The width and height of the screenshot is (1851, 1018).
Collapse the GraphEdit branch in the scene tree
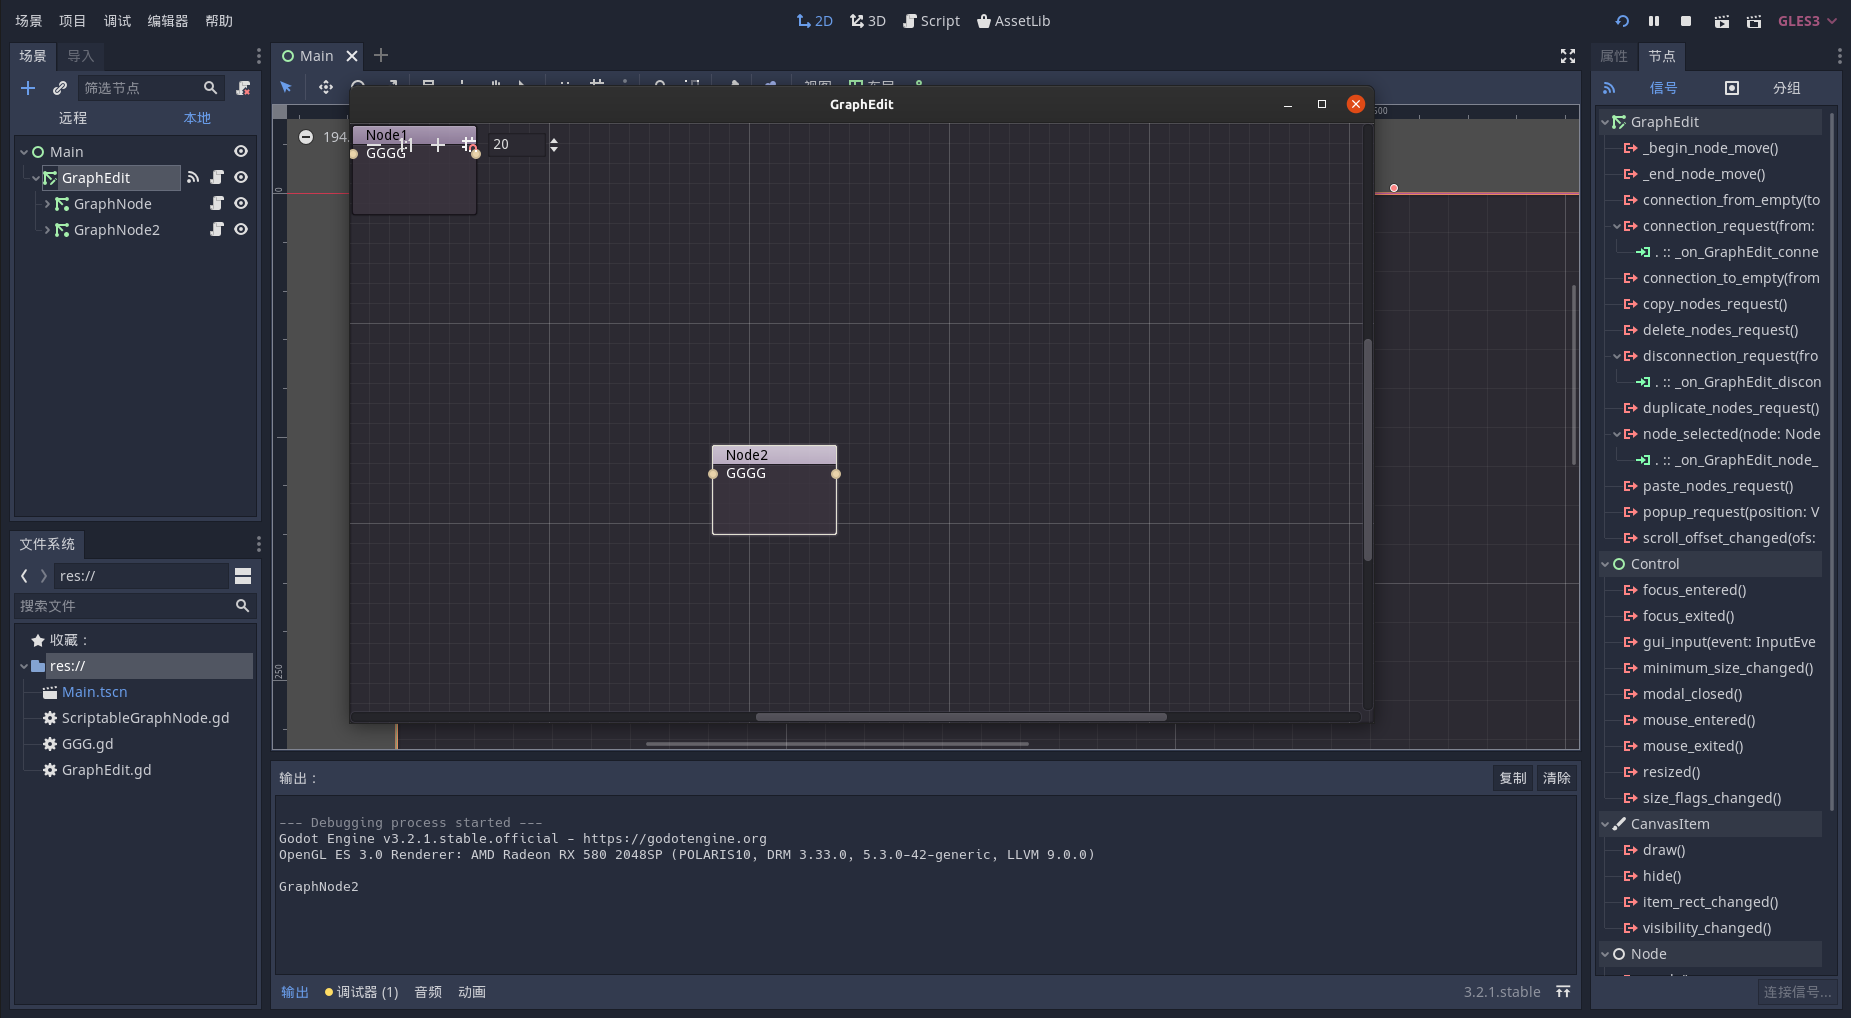pos(35,178)
